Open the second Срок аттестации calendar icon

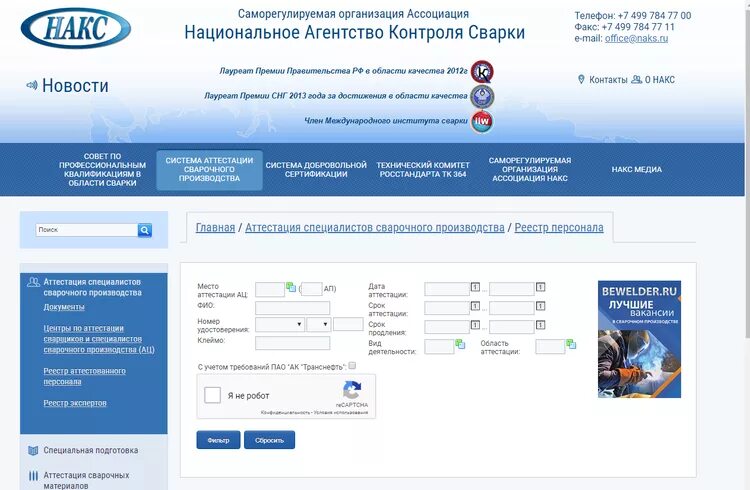[x=540, y=306]
